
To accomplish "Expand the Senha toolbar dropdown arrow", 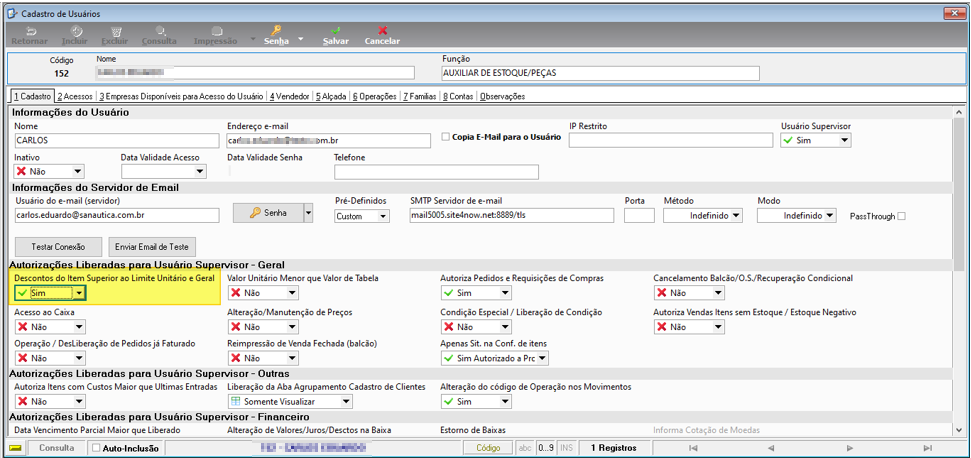I will click(301, 38).
